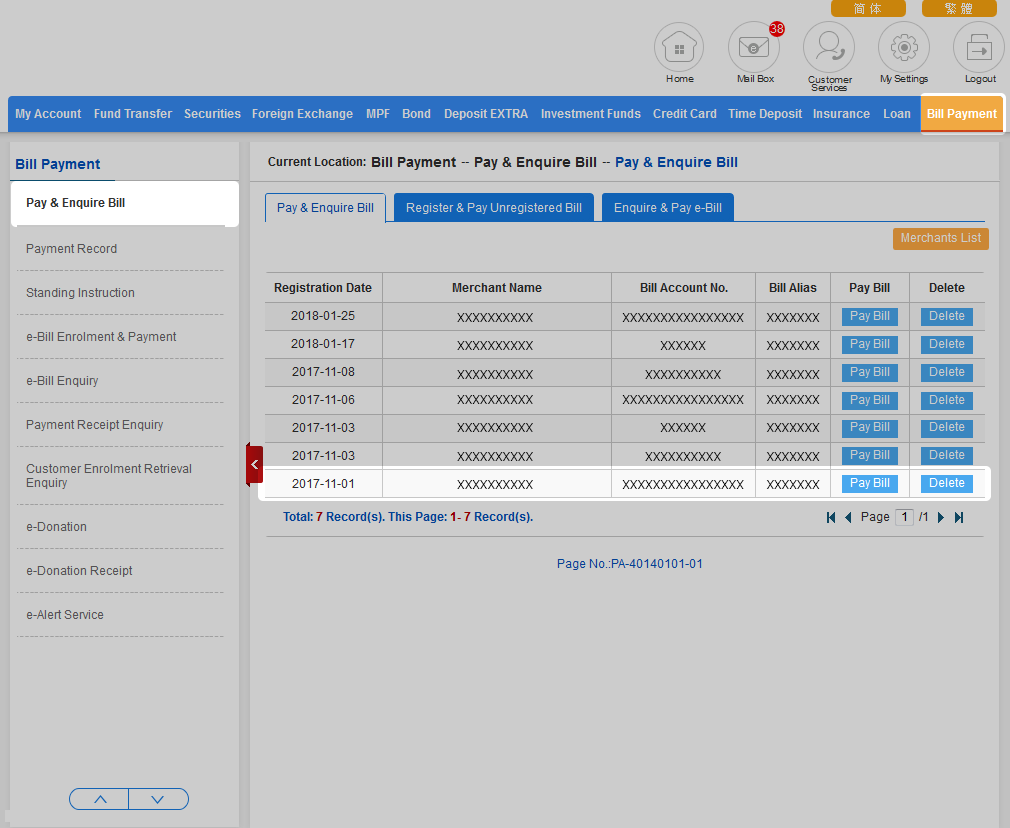
Task: Open the Fund Transfer menu
Action: [133, 114]
